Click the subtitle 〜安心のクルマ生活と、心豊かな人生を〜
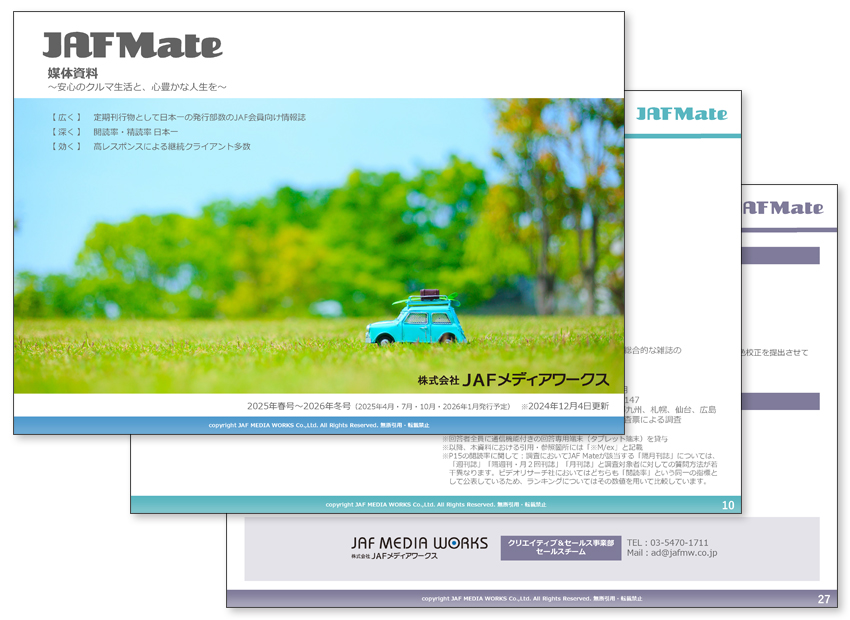The width and height of the screenshot is (850, 620). coord(137,87)
